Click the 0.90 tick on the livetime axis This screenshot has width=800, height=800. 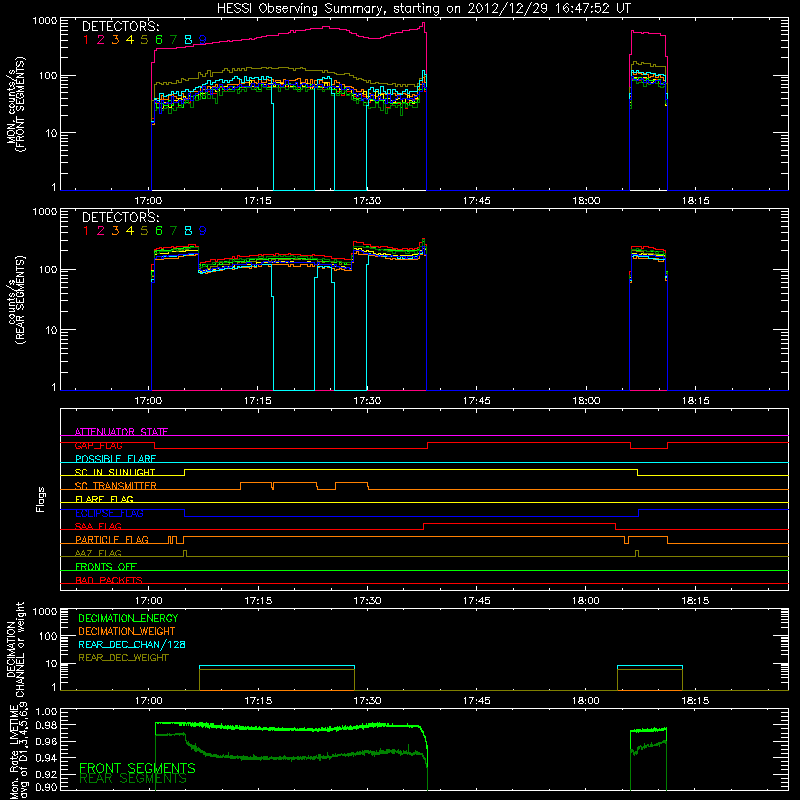46,787
